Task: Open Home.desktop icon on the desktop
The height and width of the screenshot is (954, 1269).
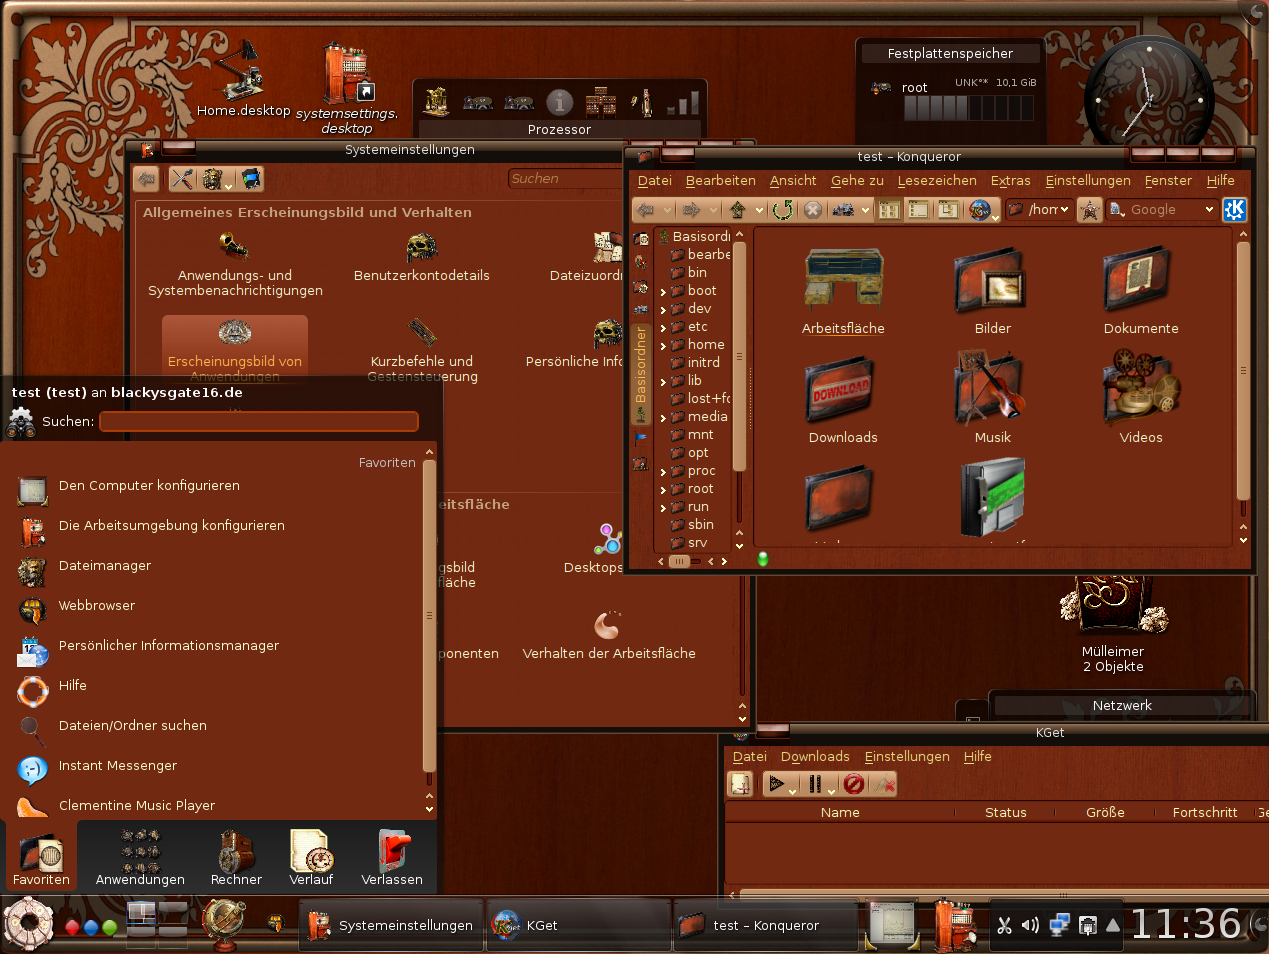Action: [243, 80]
